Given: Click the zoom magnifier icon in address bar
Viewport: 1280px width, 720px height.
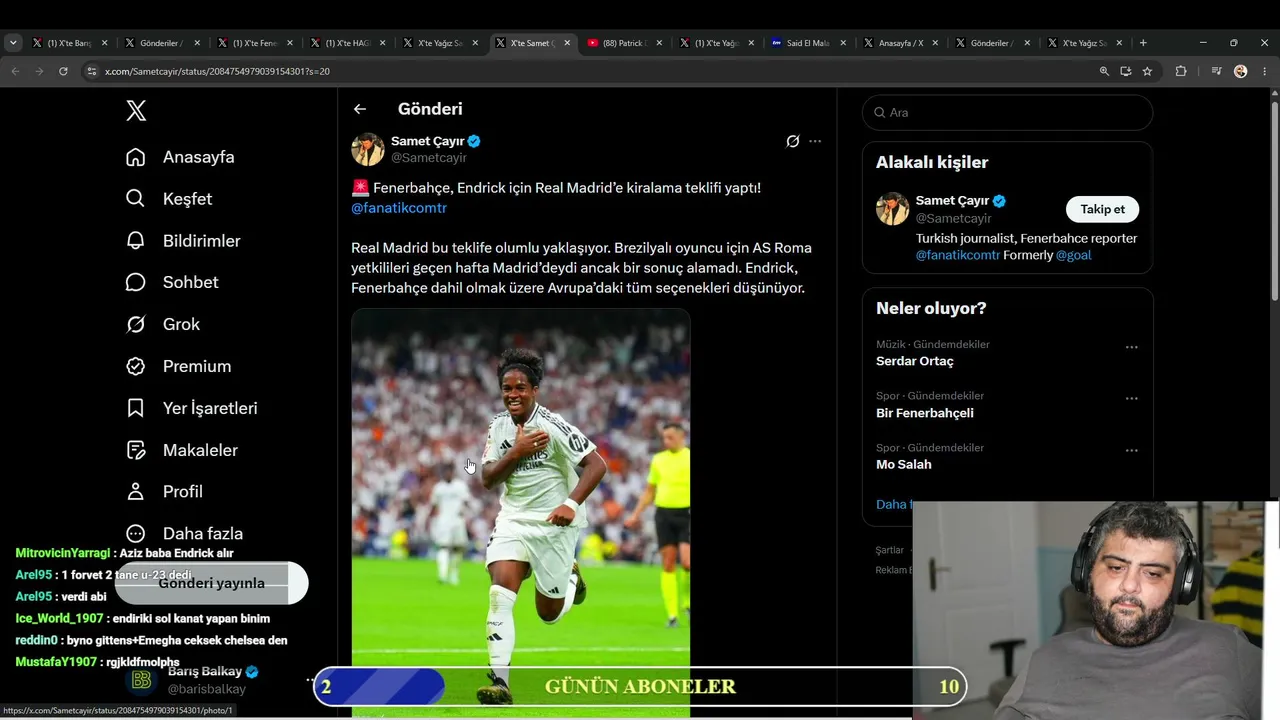Looking at the screenshot, I should pyautogui.click(x=1104, y=71).
